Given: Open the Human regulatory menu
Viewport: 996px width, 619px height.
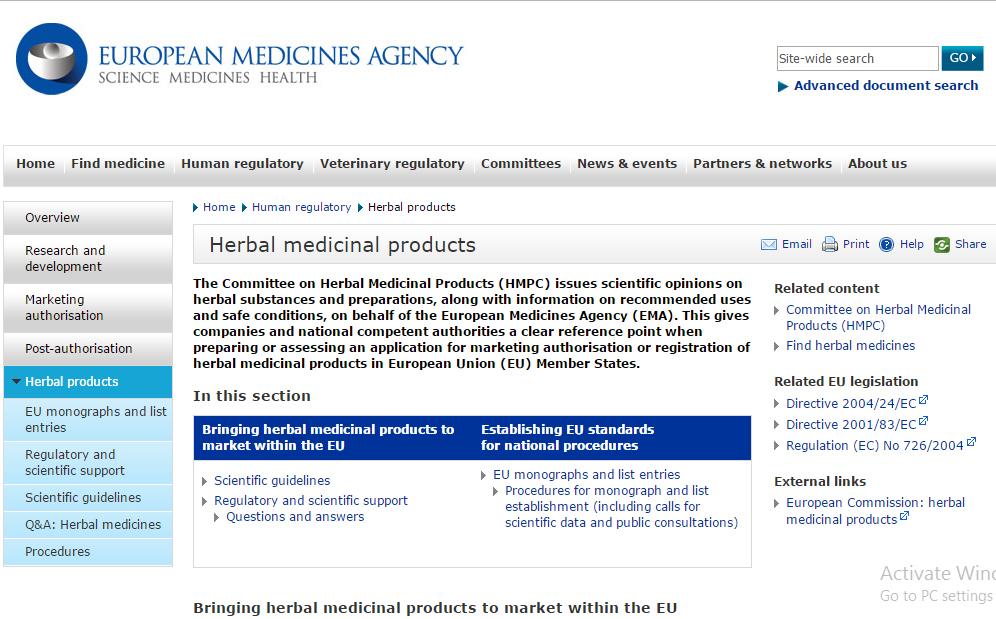Looking at the screenshot, I should tap(242, 163).
